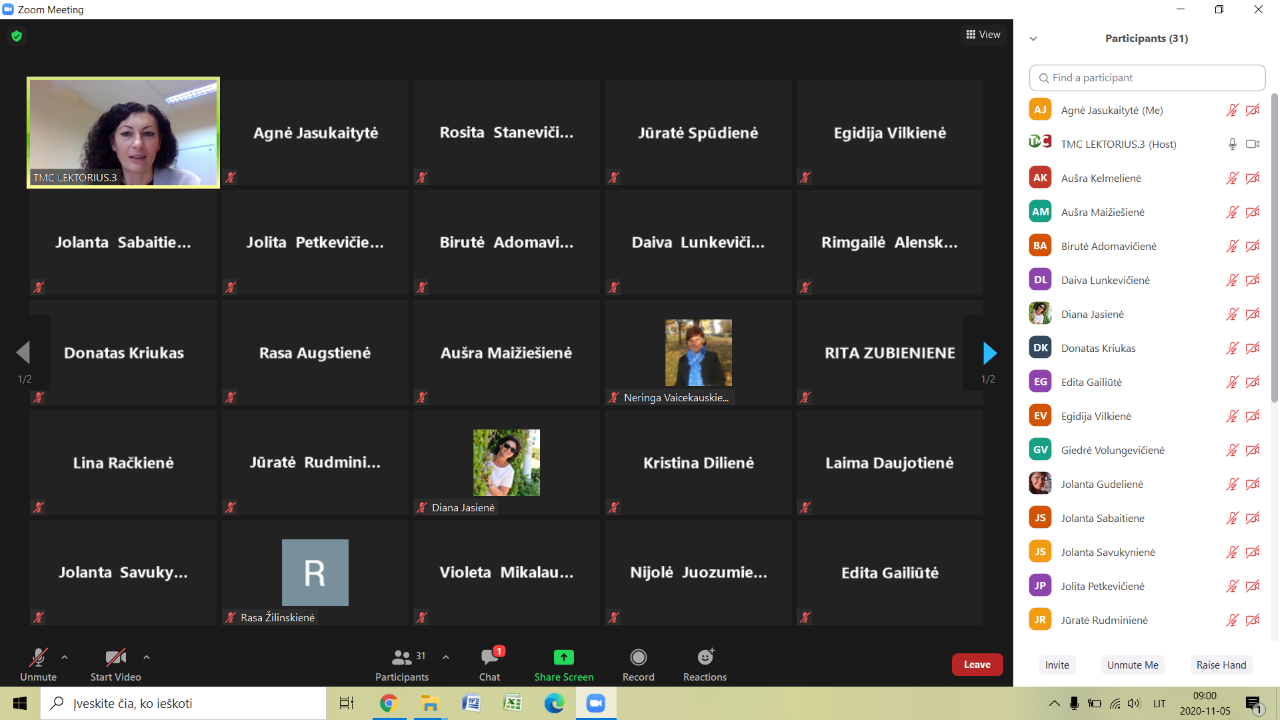This screenshot has height=720, width=1280.
Task: Go to previous page of video tiles
Action: pos(23,353)
